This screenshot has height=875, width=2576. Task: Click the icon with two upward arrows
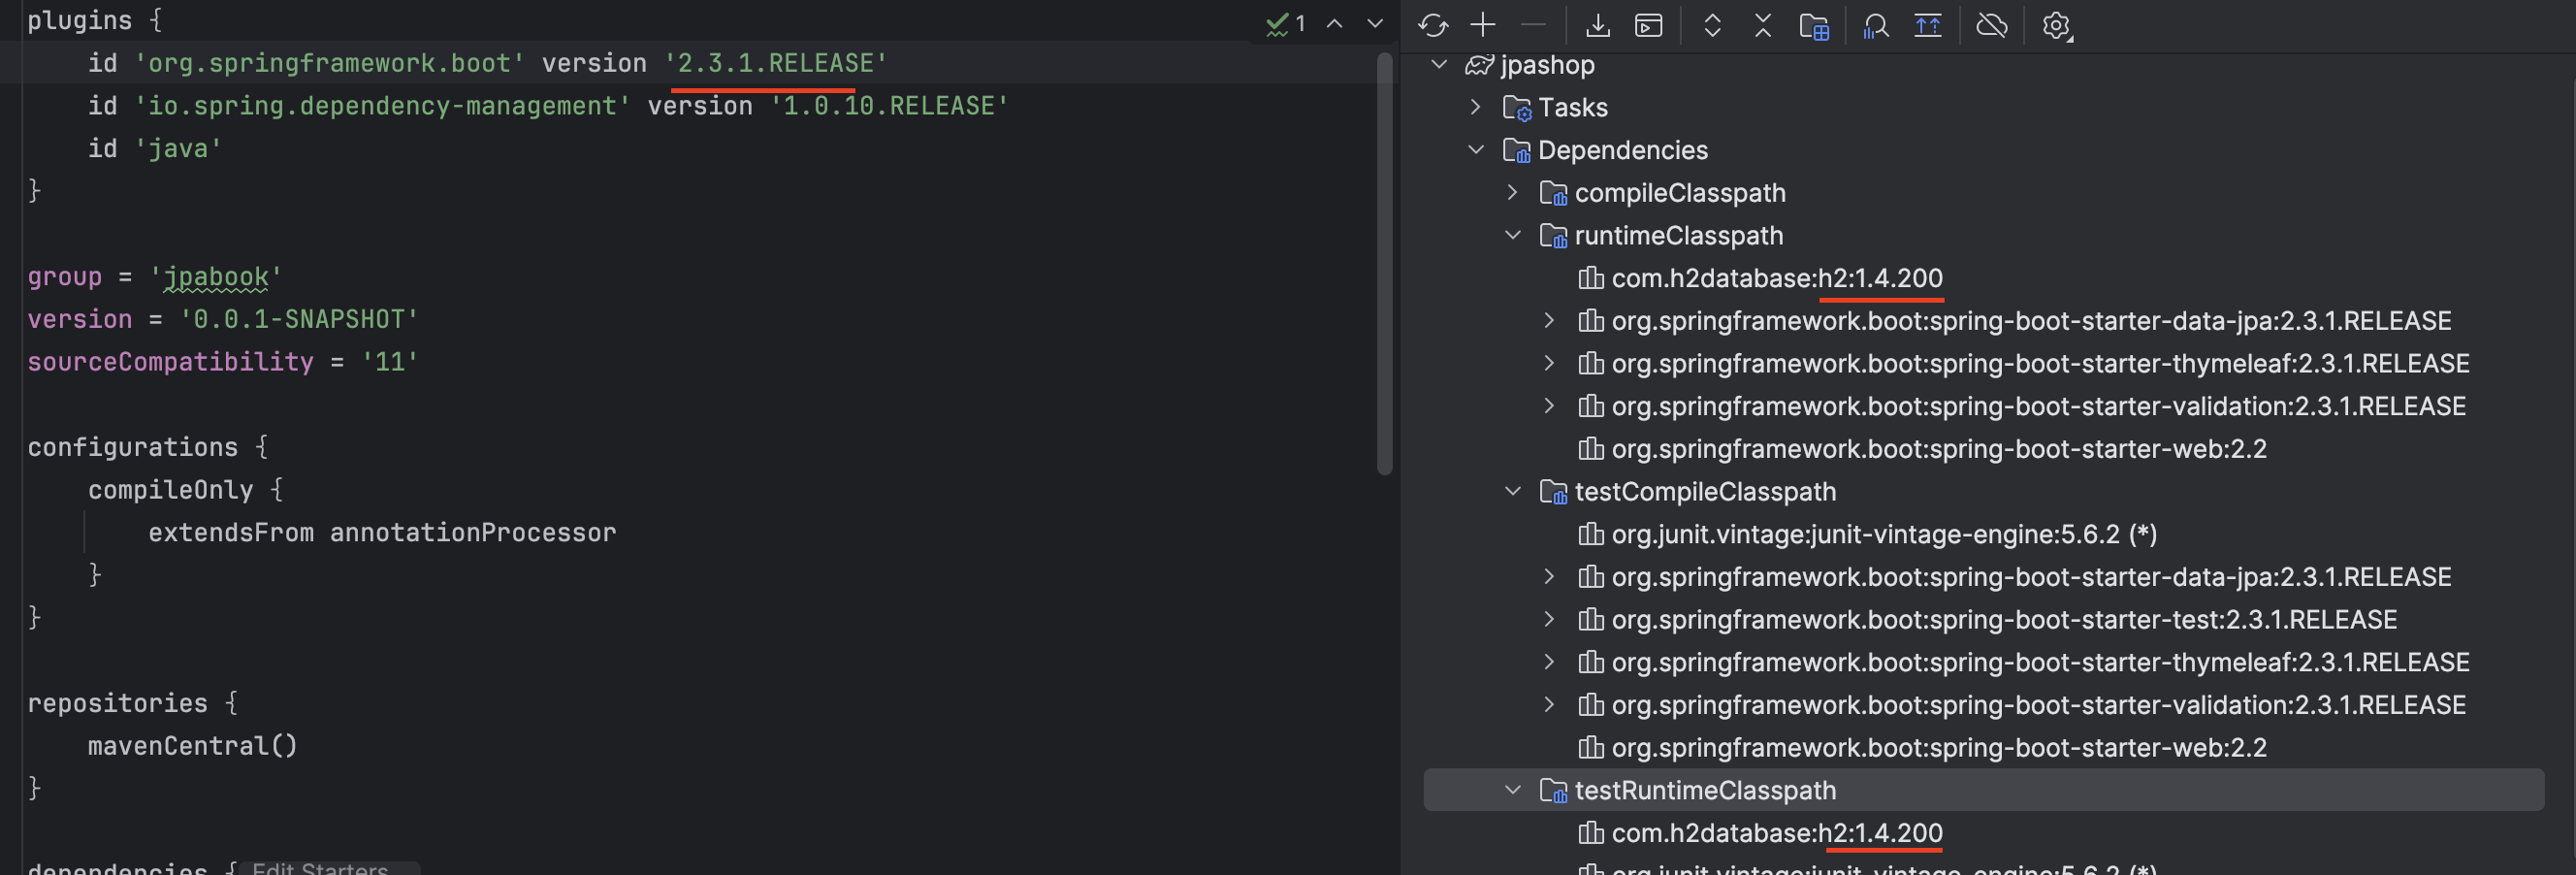(x=1928, y=25)
